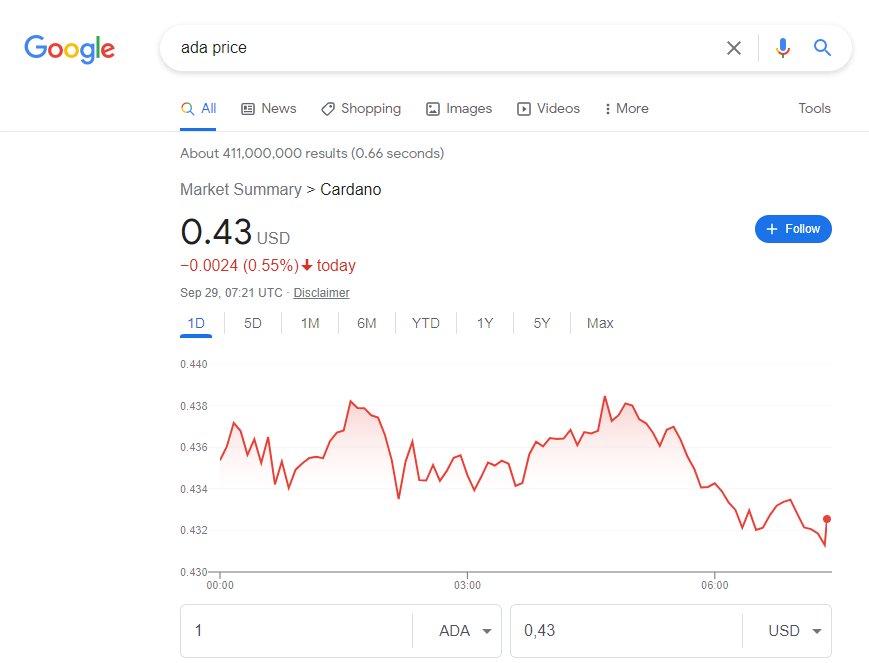Select the YTD chart range
Viewport: 869px width, 663px height.
426,323
